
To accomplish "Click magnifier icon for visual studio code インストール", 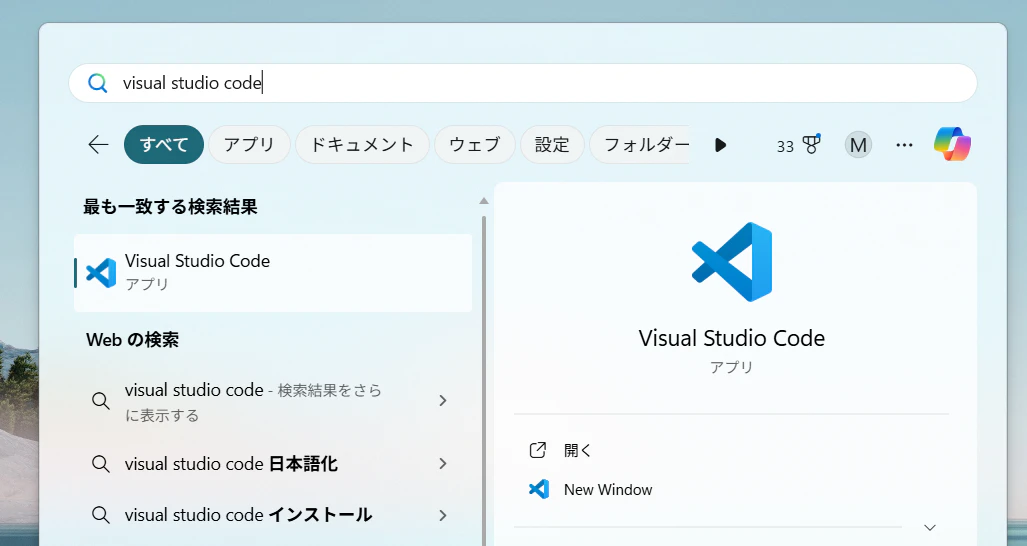I will click(x=101, y=515).
